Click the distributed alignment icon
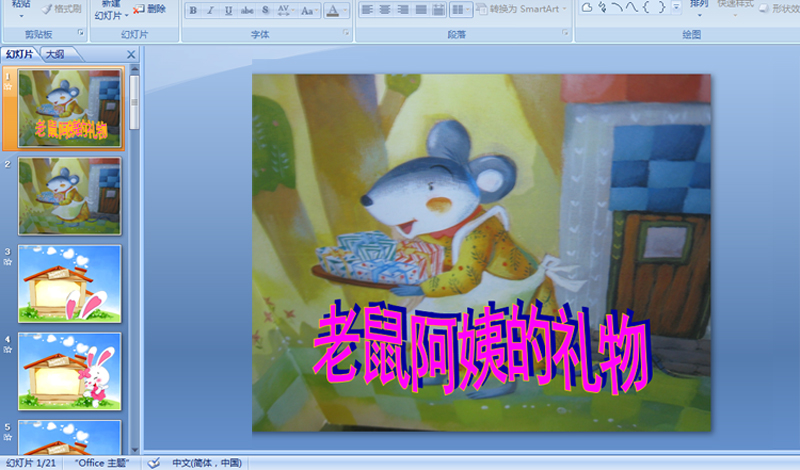The height and width of the screenshot is (470, 800). click(438, 10)
